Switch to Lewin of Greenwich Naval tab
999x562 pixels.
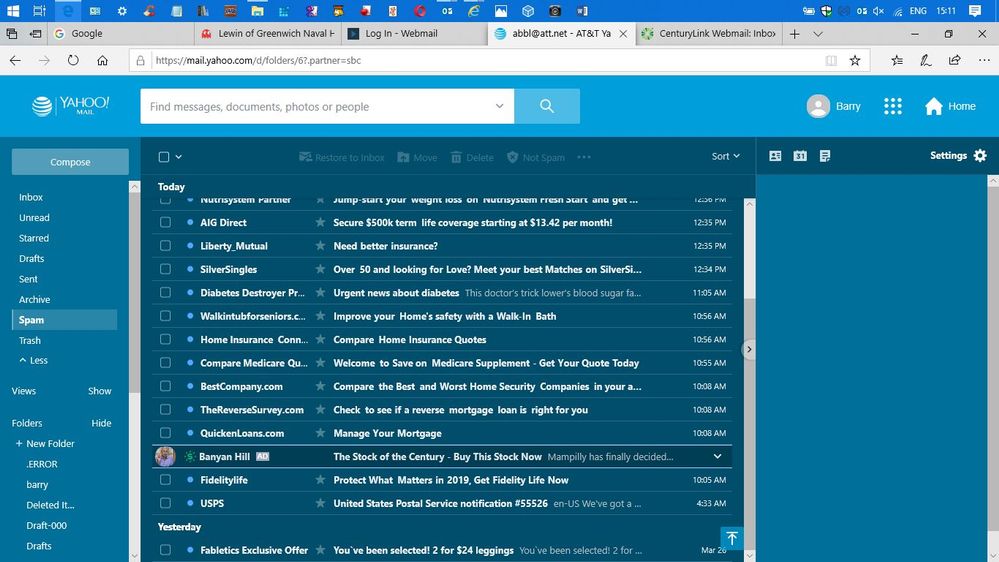click(x=268, y=34)
